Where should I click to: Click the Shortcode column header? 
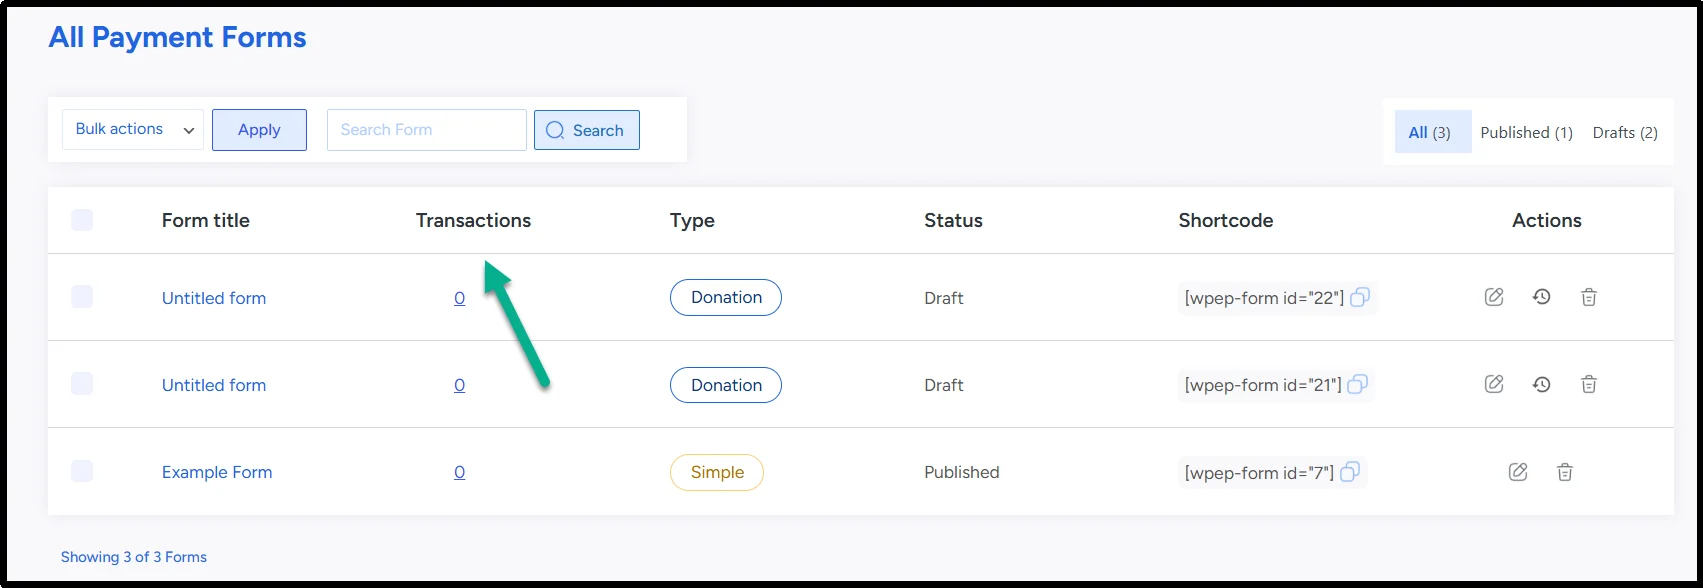(x=1226, y=221)
